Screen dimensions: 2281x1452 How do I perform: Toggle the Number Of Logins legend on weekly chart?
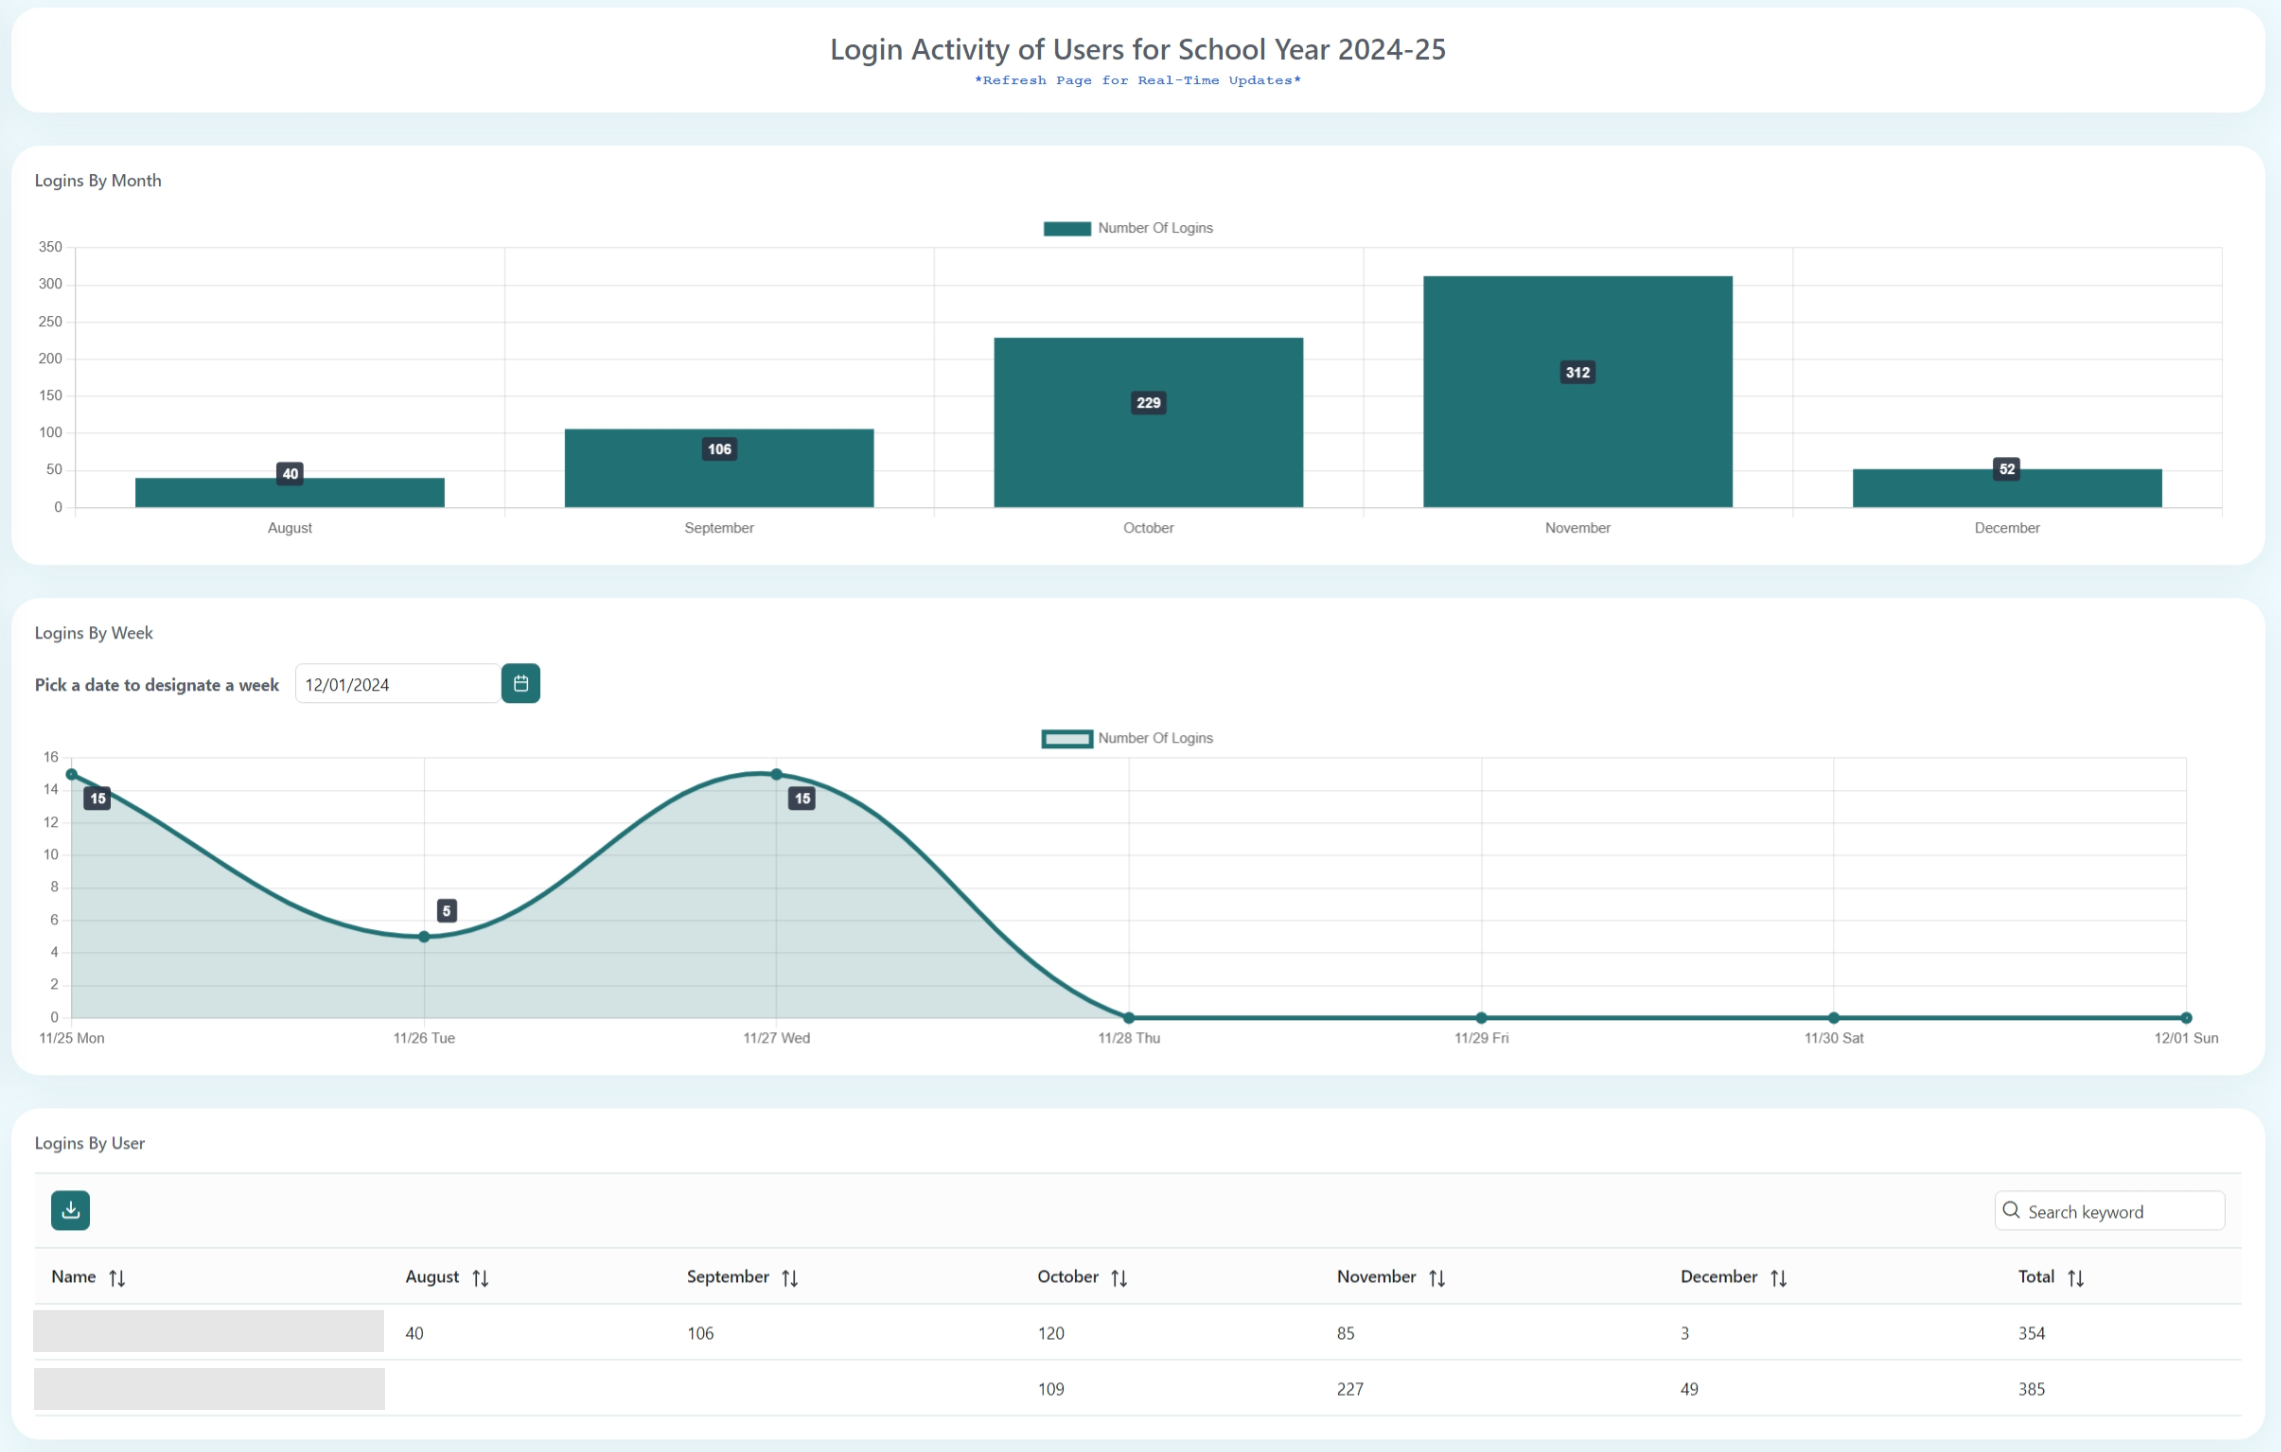[1128, 738]
